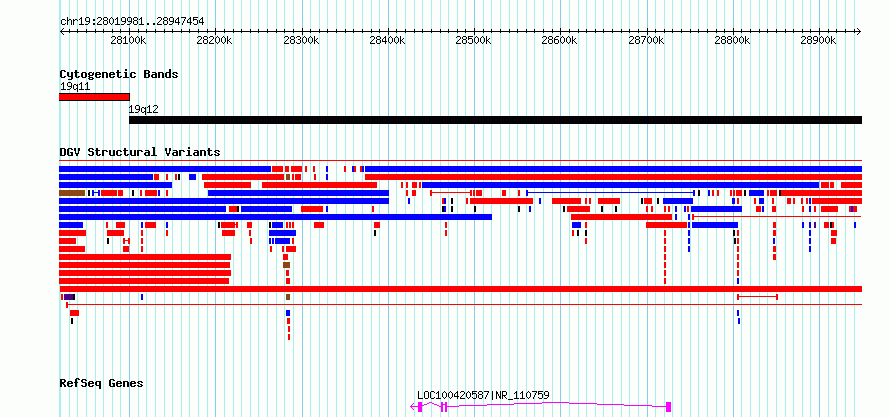
Task: Click the 28900k ruler label
Action: (819, 40)
